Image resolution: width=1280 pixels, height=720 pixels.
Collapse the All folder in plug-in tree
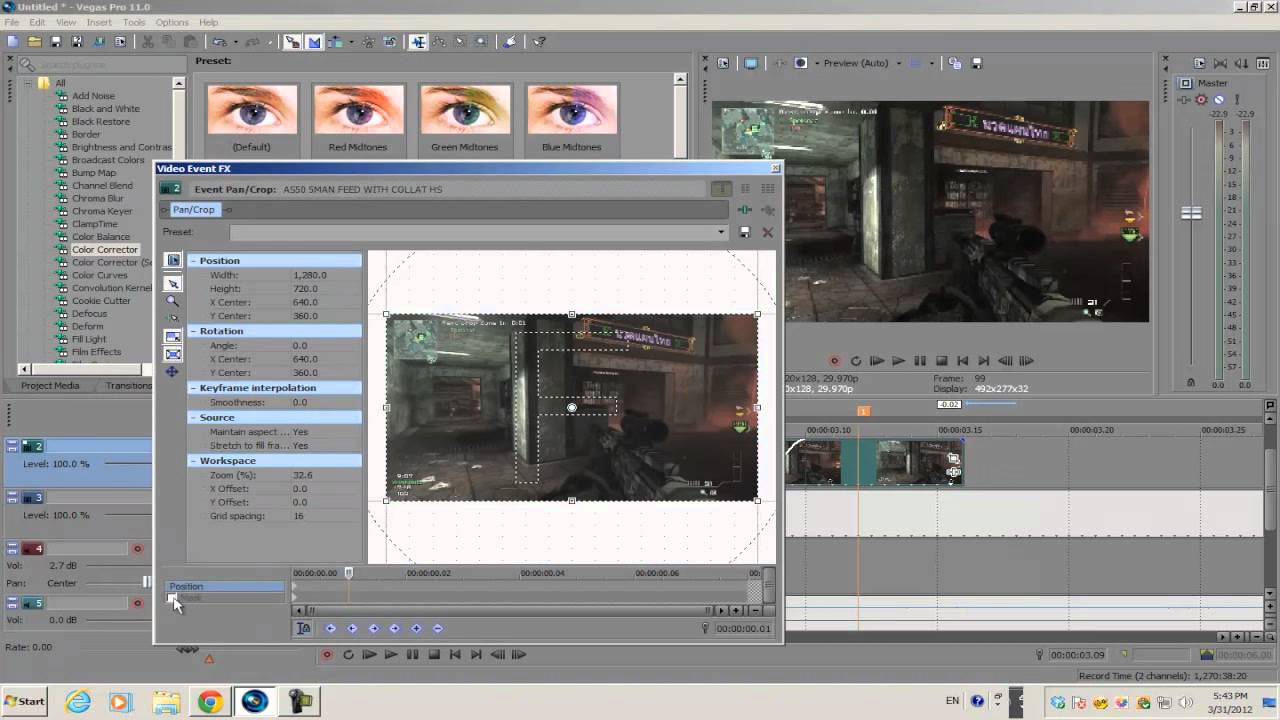[28, 83]
